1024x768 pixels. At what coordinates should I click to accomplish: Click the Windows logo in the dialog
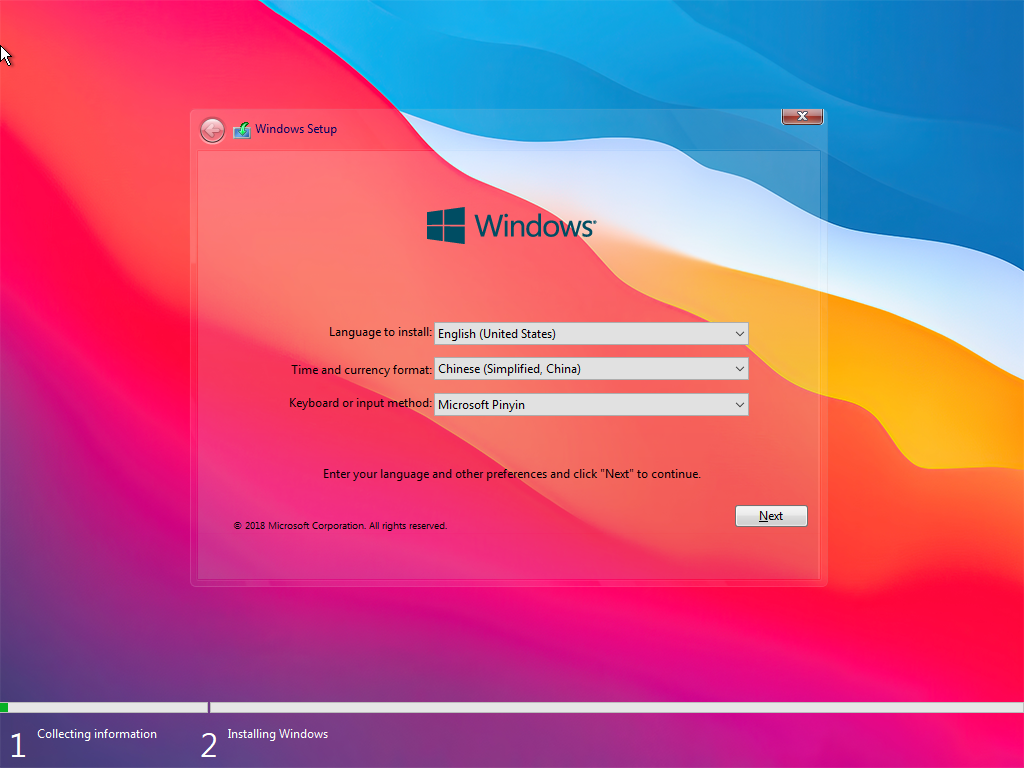(x=511, y=225)
